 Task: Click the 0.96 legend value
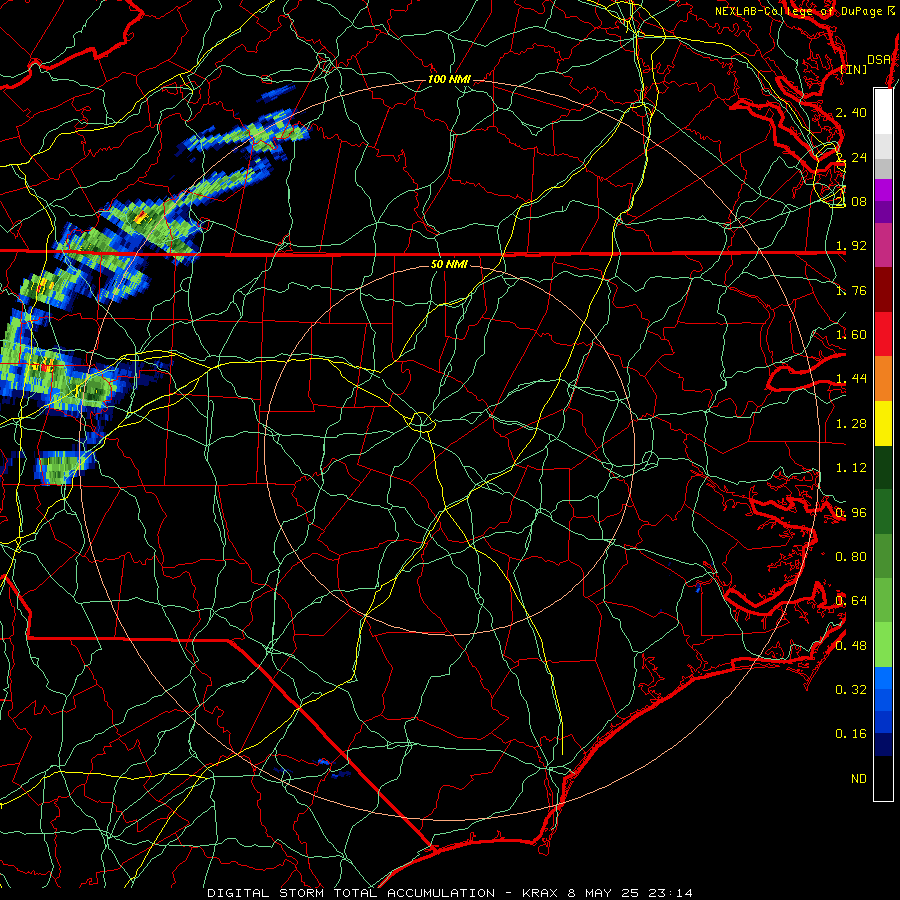point(851,513)
